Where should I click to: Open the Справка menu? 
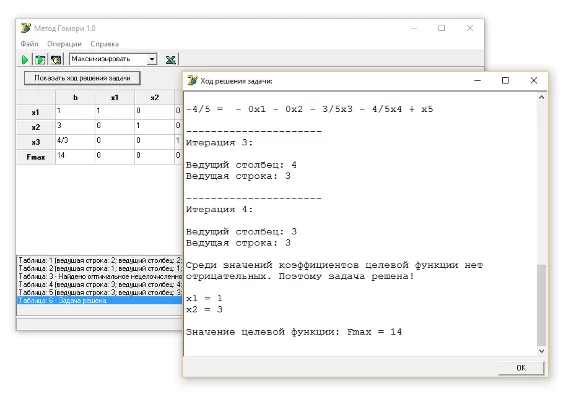coord(105,44)
